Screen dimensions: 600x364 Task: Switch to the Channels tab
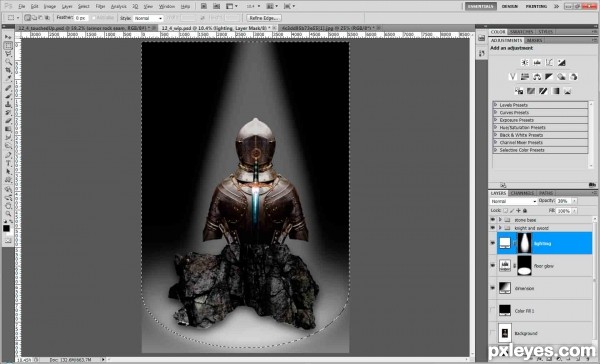(522, 193)
